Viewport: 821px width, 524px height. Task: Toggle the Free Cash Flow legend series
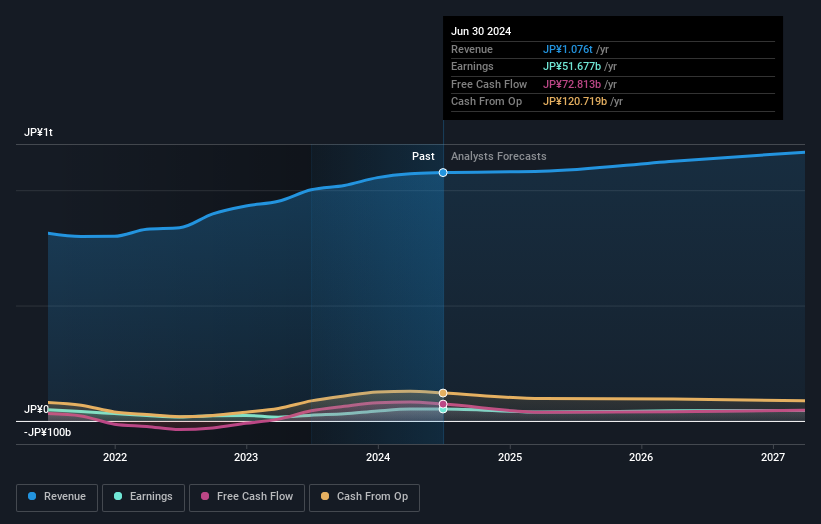pyautogui.click(x=247, y=497)
